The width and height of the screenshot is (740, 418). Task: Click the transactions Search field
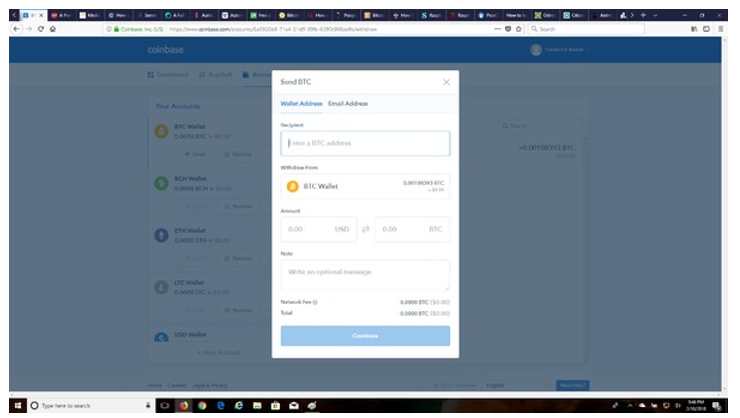[541, 125]
